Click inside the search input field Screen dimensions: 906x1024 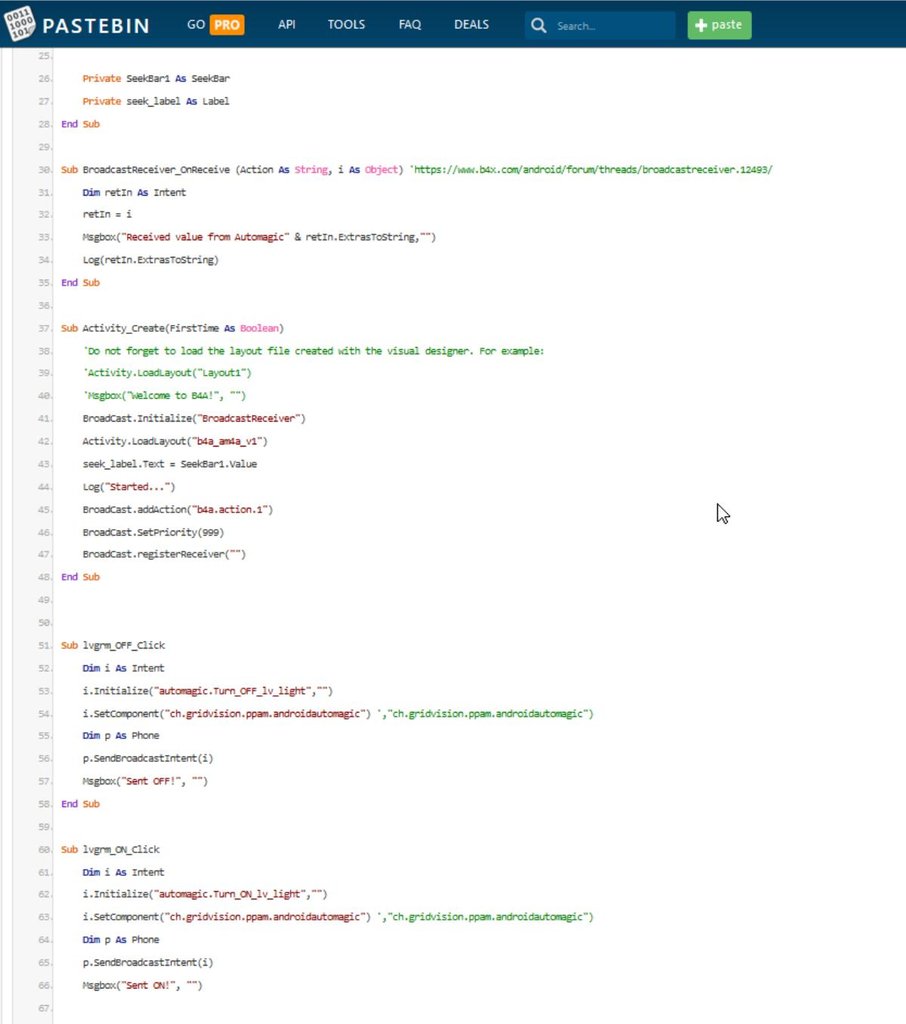click(x=600, y=25)
